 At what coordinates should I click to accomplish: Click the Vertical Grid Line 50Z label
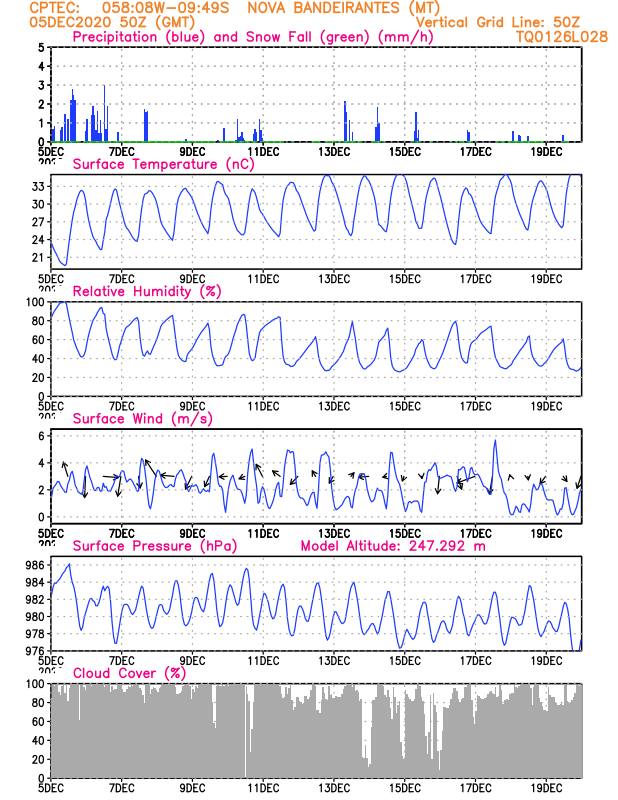click(498, 22)
